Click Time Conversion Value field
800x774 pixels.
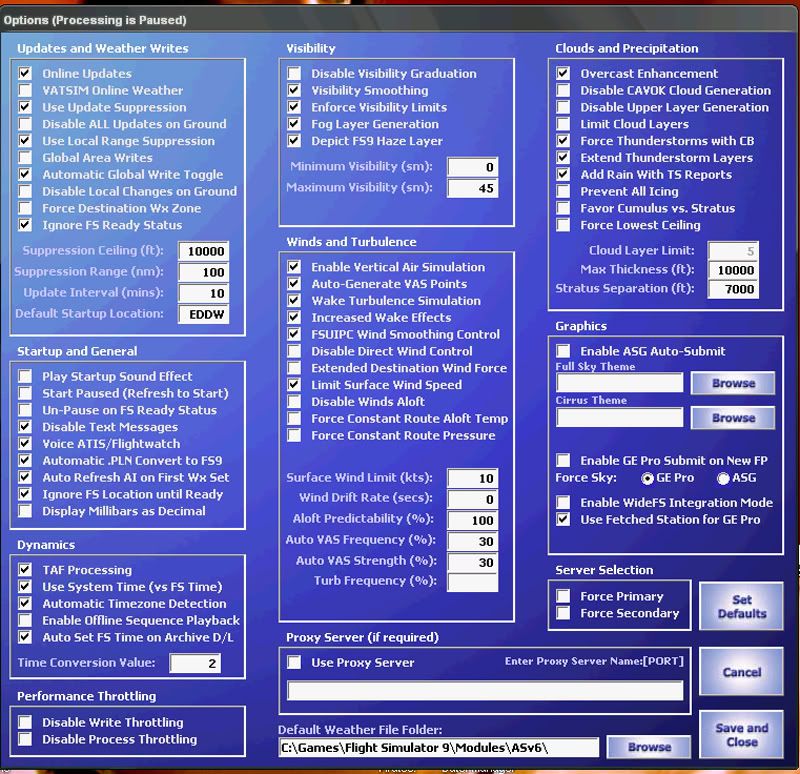coord(195,663)
